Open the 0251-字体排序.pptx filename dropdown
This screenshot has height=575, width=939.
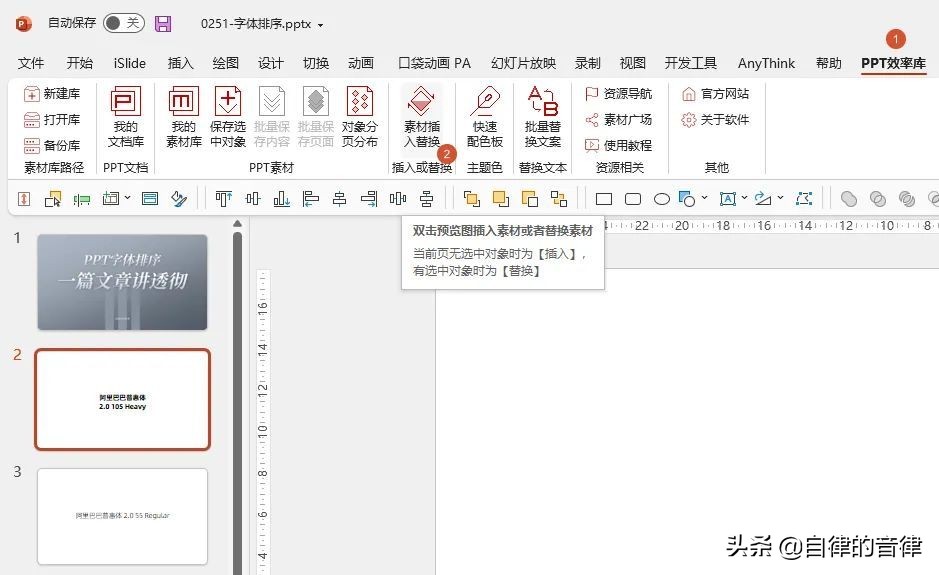(x=320, y=25)
